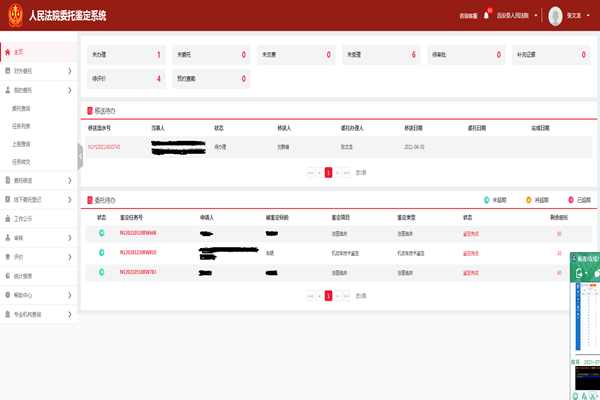Click status icon of task N12021052080668
600x400 pixels.
pyautogui.click(x=101, y=233)
